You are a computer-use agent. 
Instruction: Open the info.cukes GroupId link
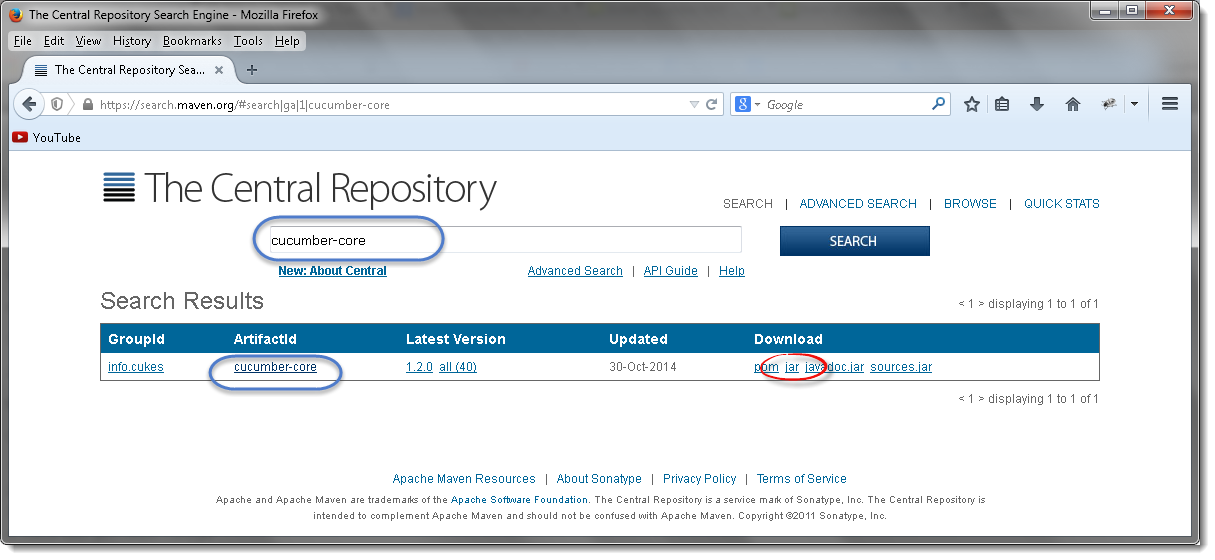click(x=136, y=367)
